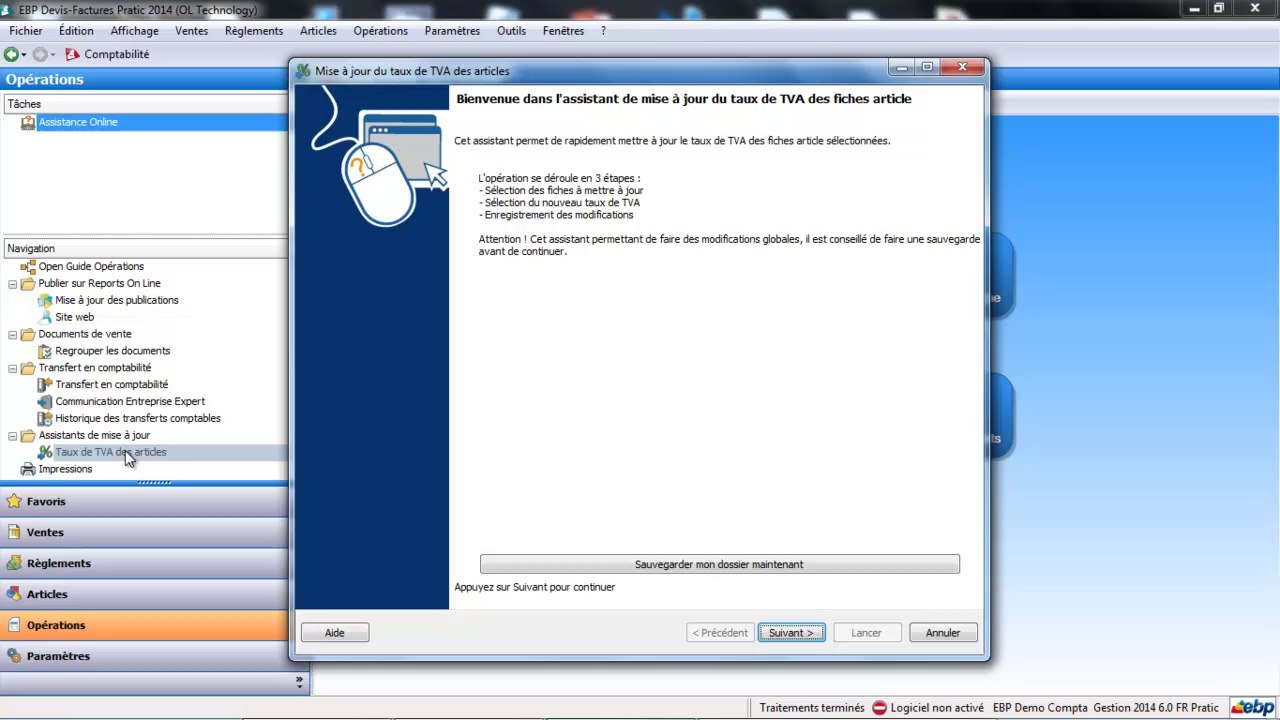
Task: Maximize the TVA update wizard window
Action: pos(927,67)
